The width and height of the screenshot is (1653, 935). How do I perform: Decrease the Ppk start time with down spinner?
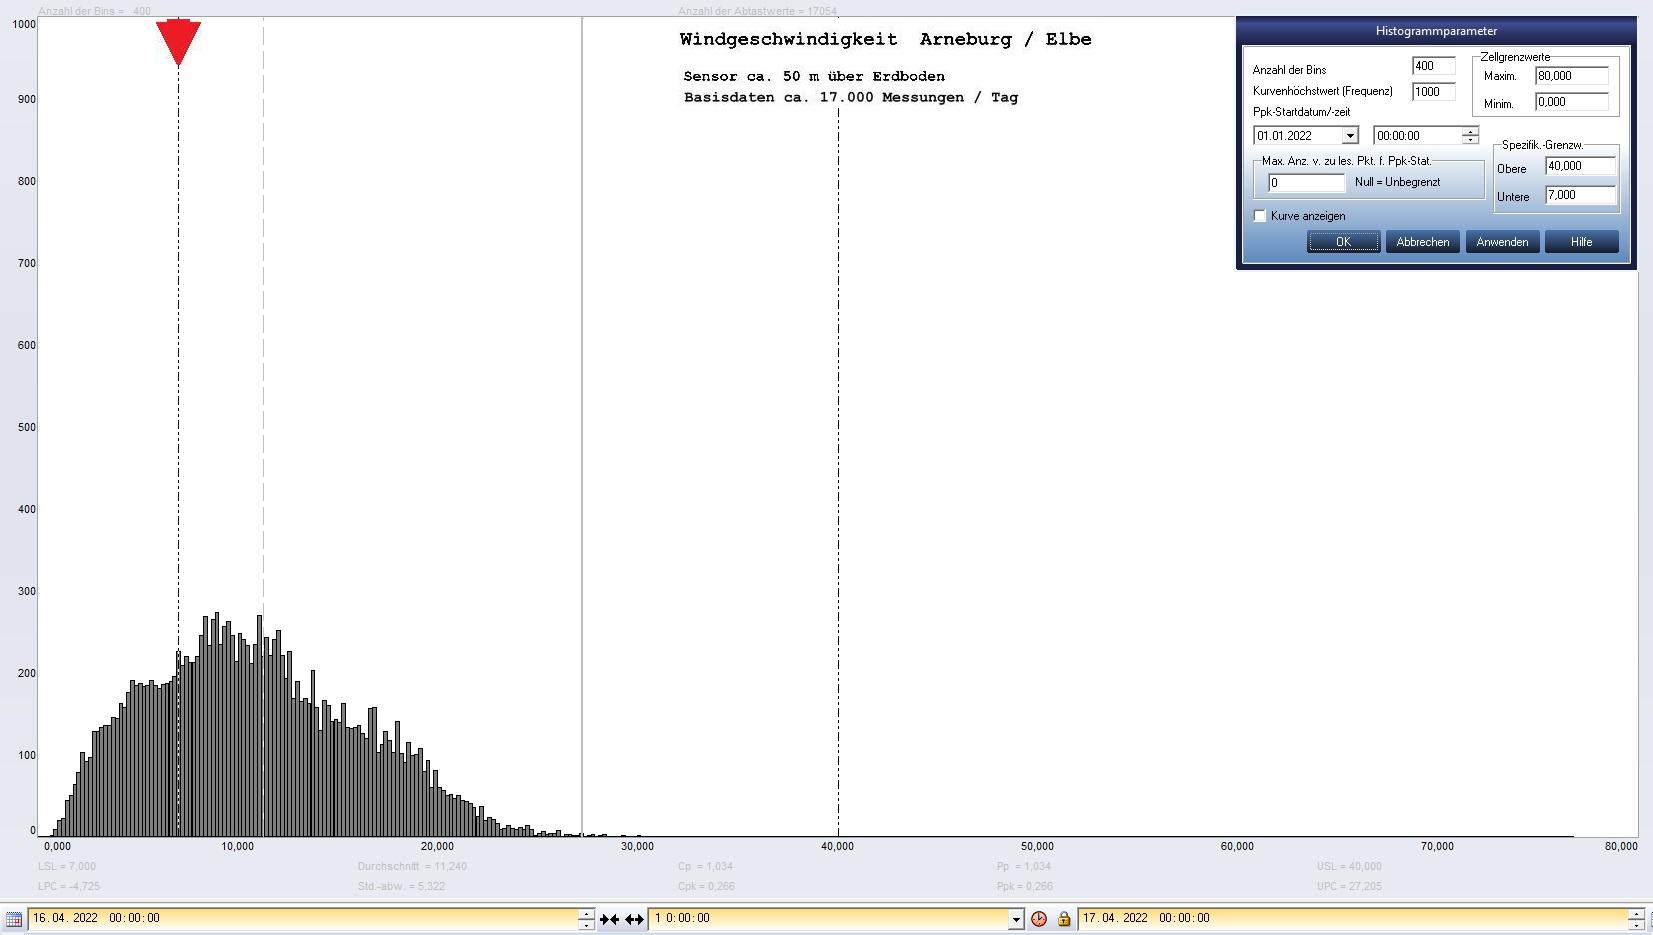pyautogui.click(x=1470, y=140)
